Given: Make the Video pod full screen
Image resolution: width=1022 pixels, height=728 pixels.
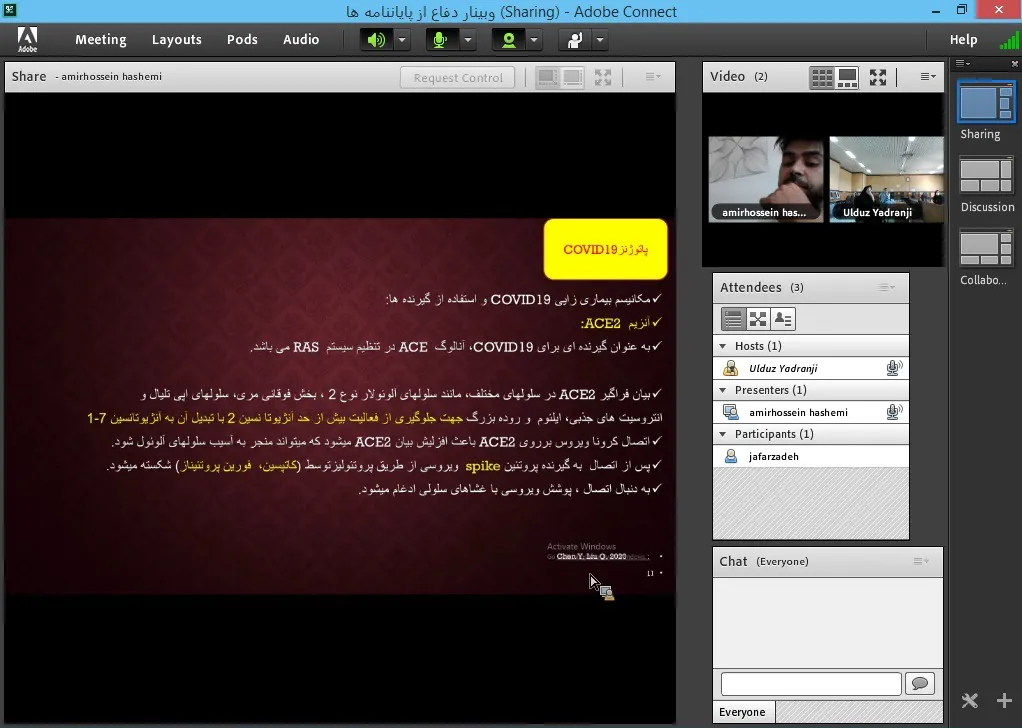Looking at the screenshot, I should 878,77.
